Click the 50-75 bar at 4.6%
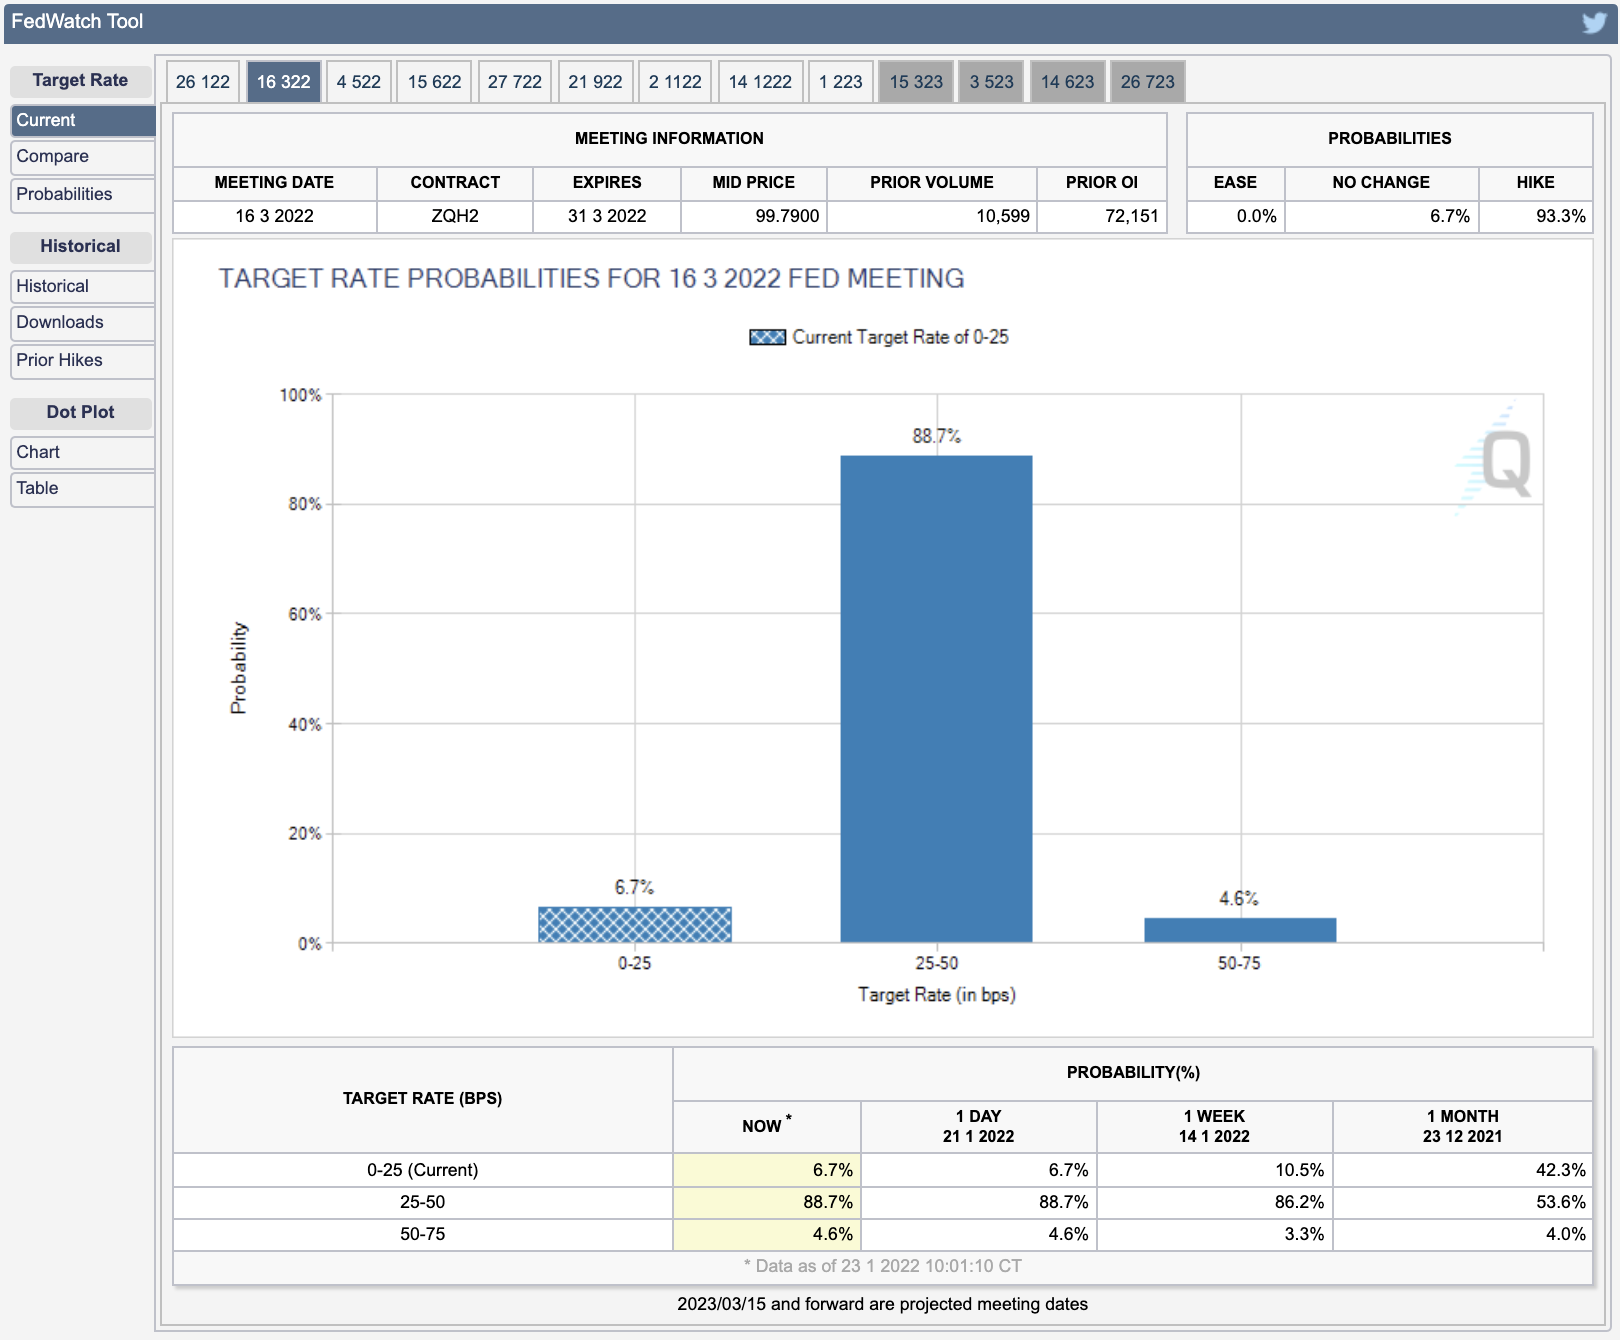The height and width of the screenshot is (1340, 1620). pos(1240,930)
